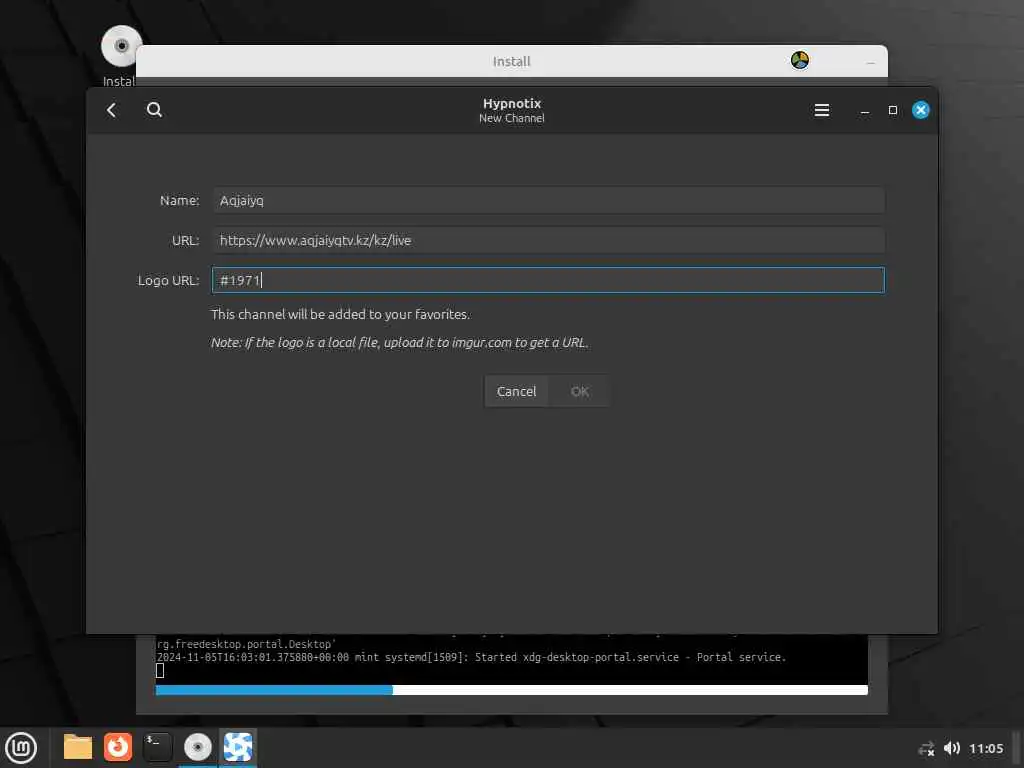The image size is (1024, 768).
Task: Click the imgur.com note text
Action: 399,342
